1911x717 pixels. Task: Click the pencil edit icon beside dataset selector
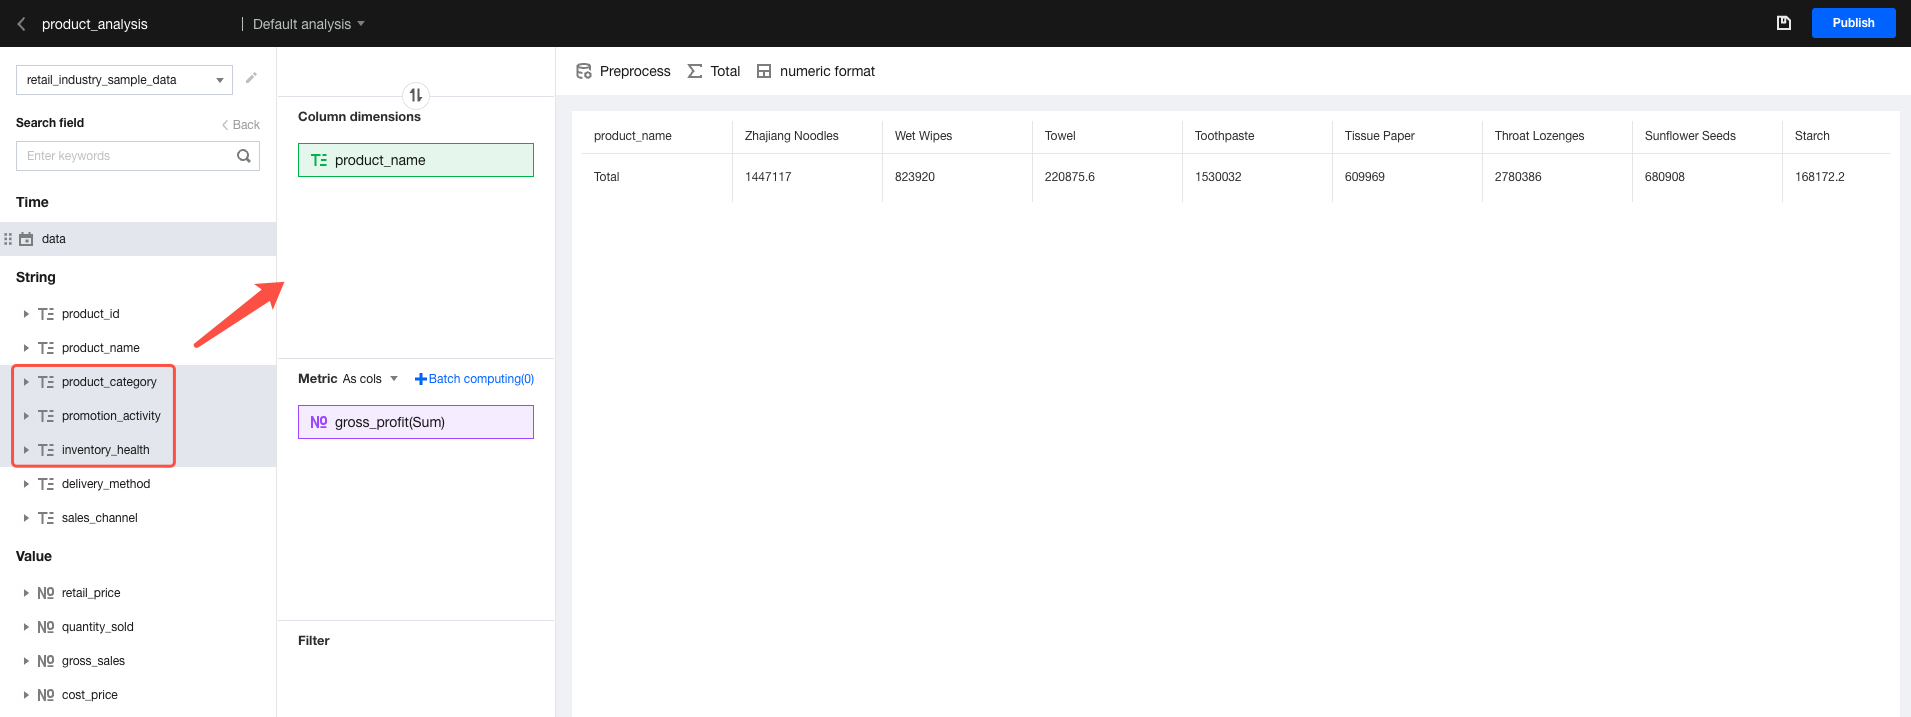coord(251,78)
